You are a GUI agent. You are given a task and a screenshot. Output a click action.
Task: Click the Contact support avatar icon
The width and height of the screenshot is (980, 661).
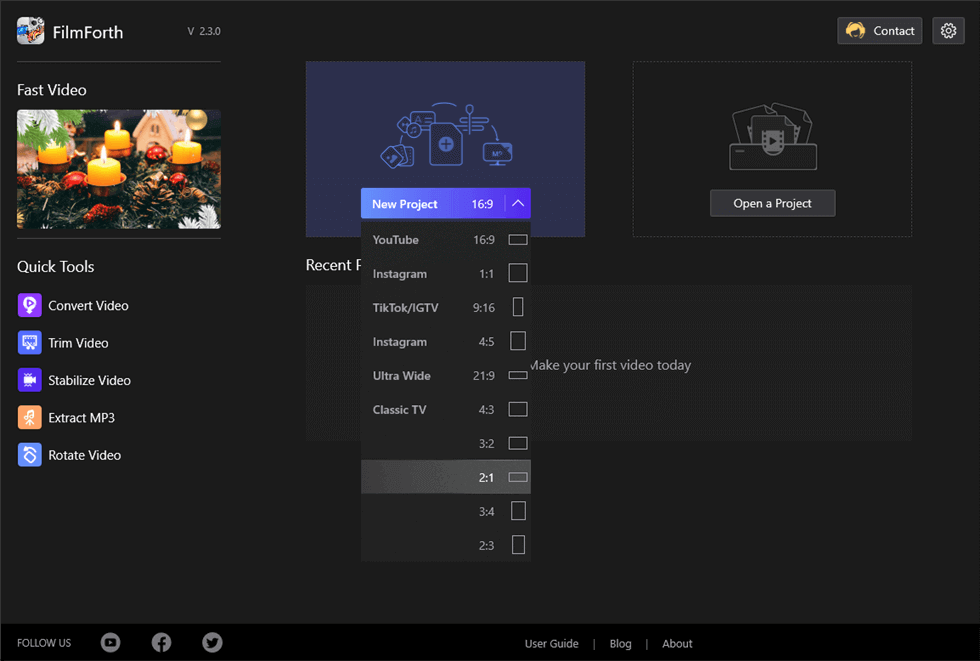[x=855, y=31]
